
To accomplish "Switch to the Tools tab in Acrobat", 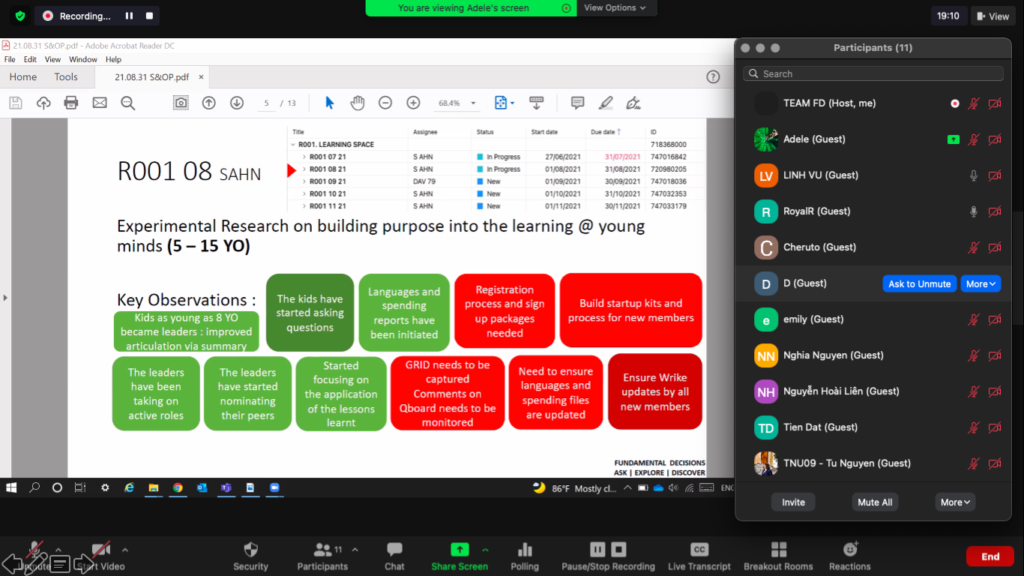I will pyautogui.click(x=66, y=77).
